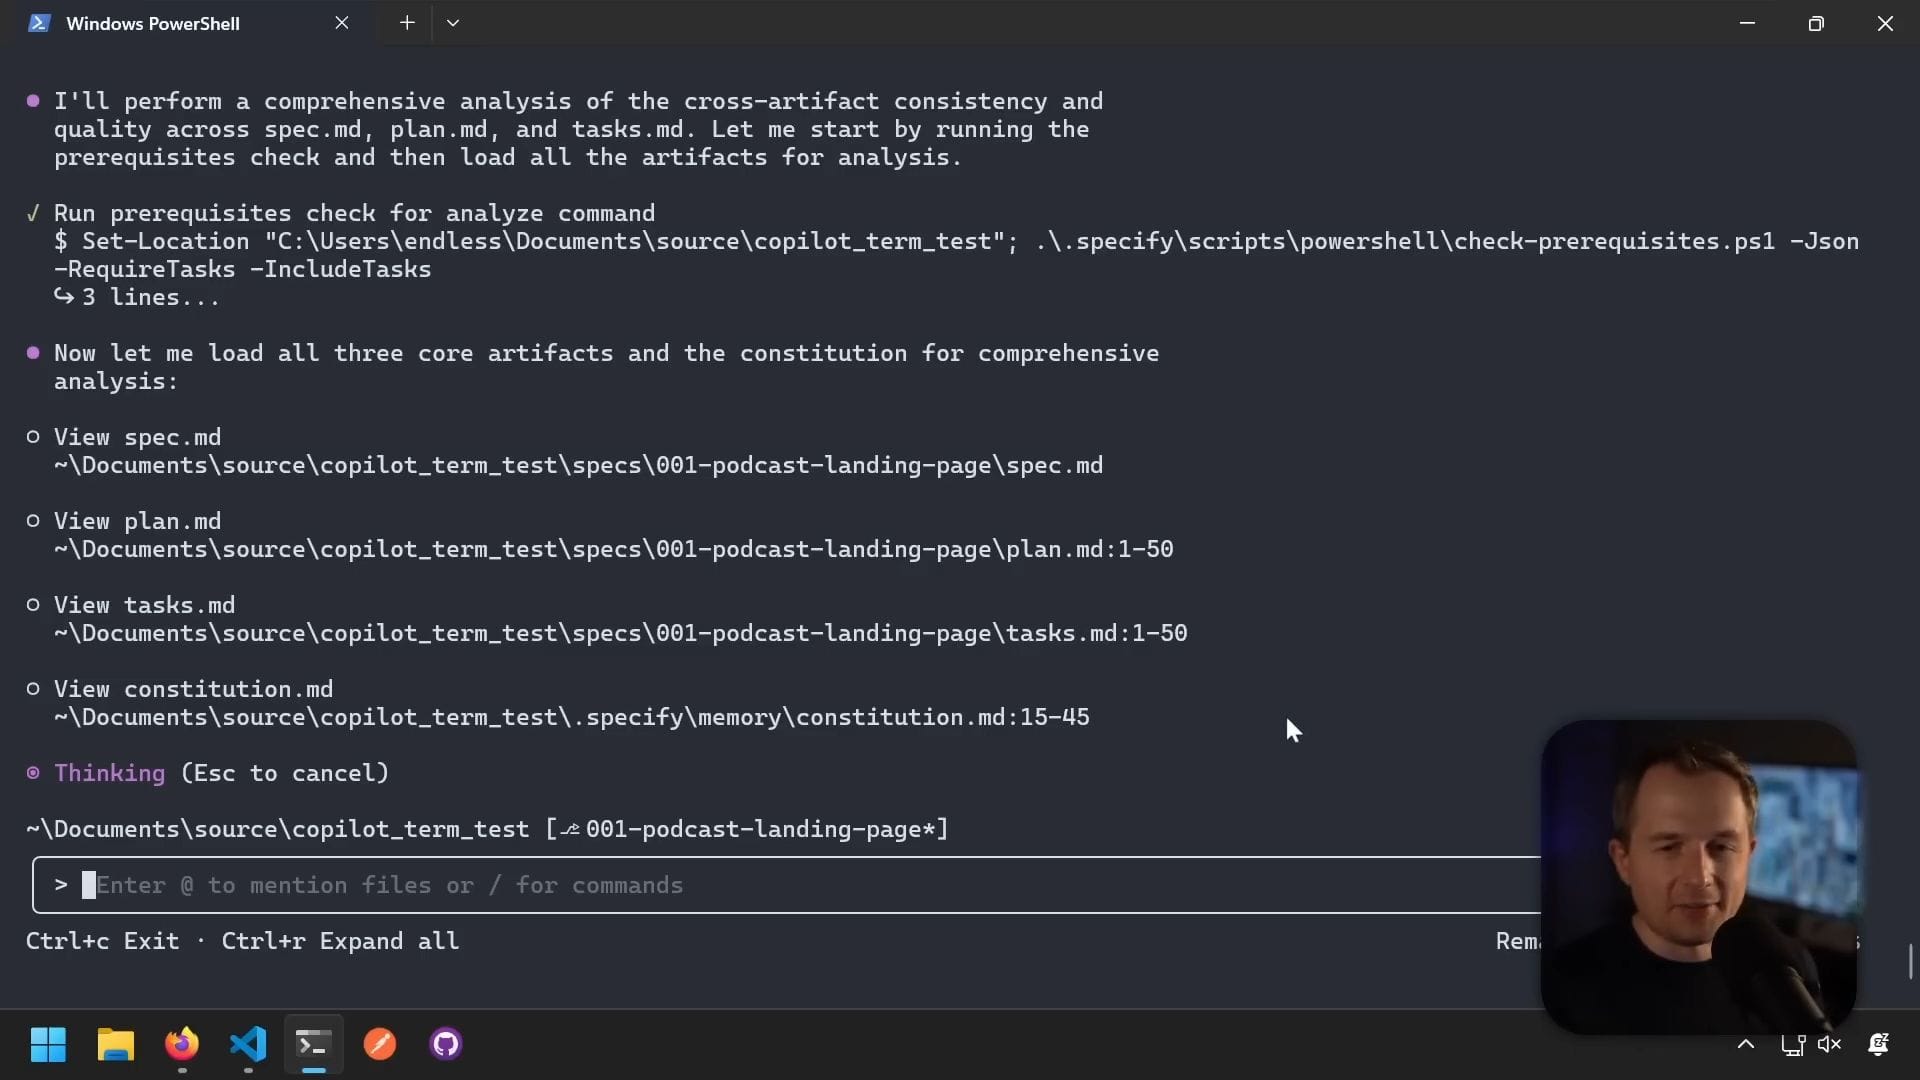Click the webcam video overlay
This screenshot has height=1080, width=1920.
tap(1698, 876)
